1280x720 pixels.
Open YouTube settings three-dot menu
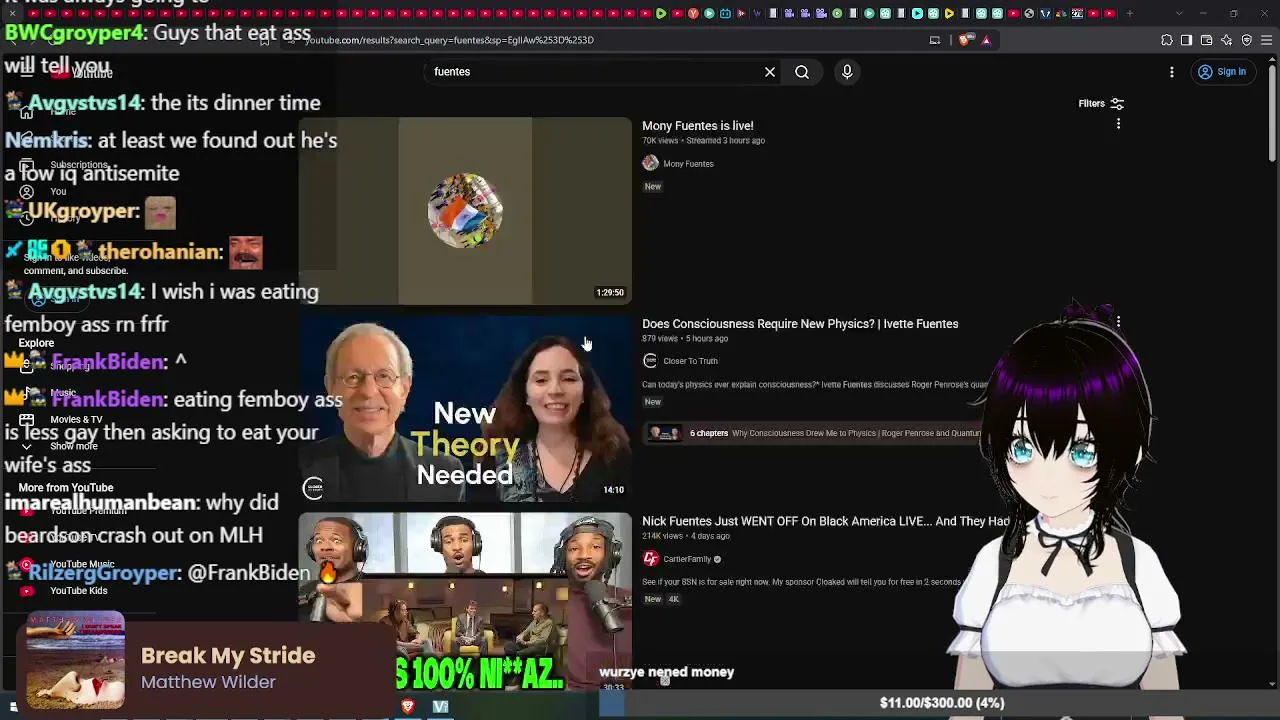[1172, 72]
